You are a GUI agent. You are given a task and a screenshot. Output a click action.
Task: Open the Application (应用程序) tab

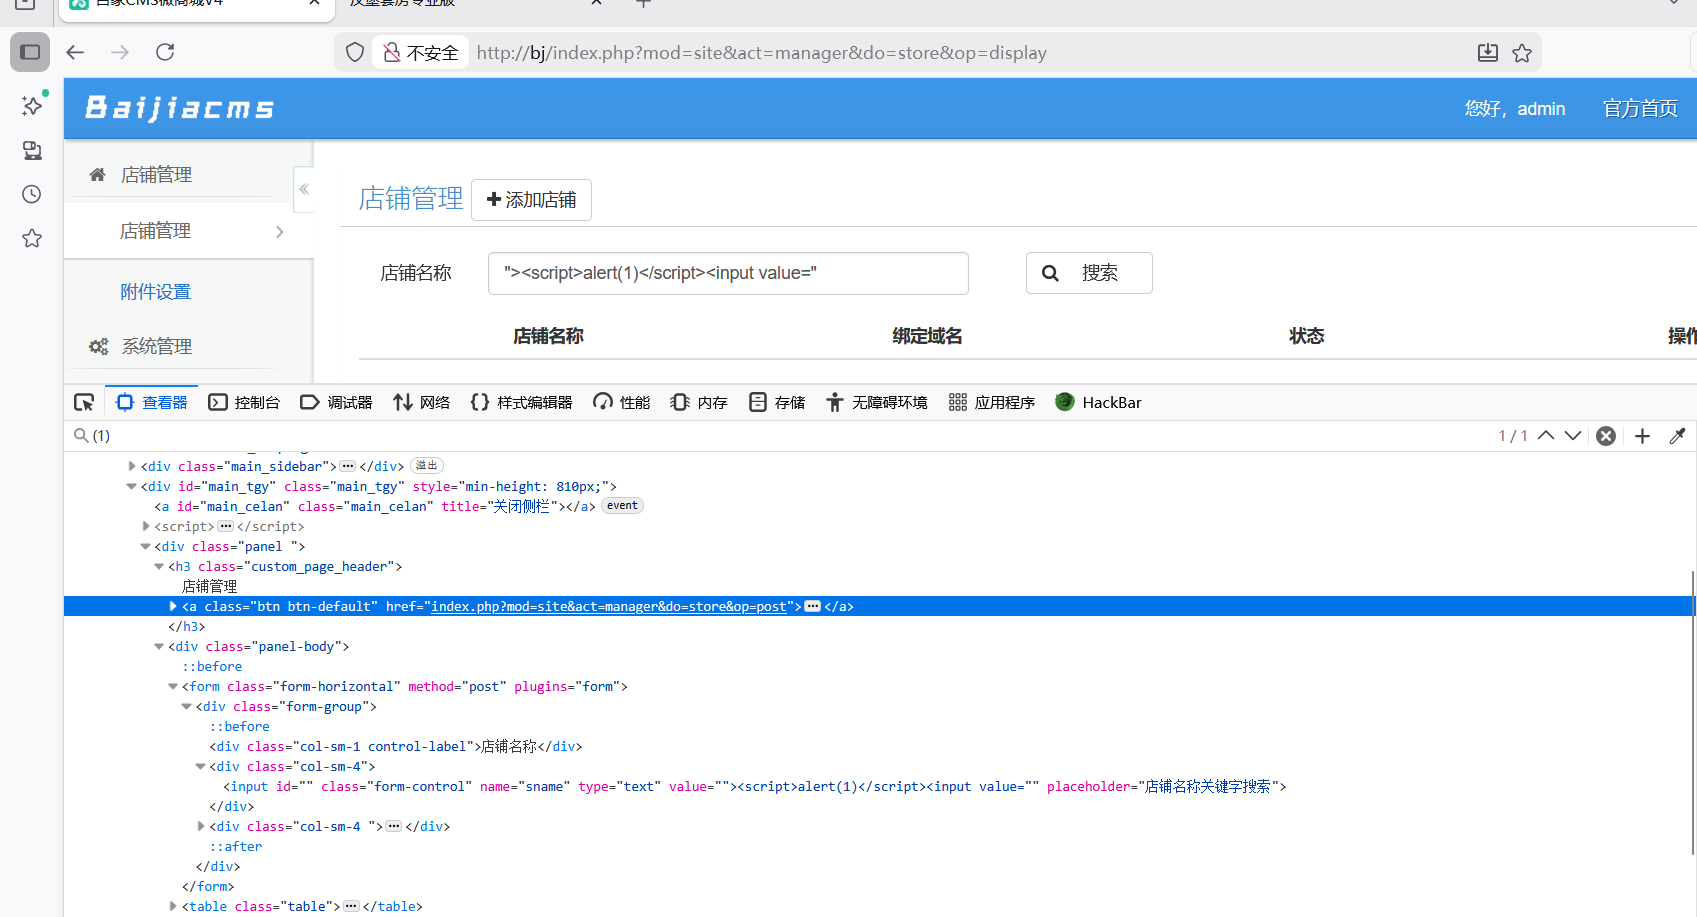pyautogui.click(x=991, y=402)
